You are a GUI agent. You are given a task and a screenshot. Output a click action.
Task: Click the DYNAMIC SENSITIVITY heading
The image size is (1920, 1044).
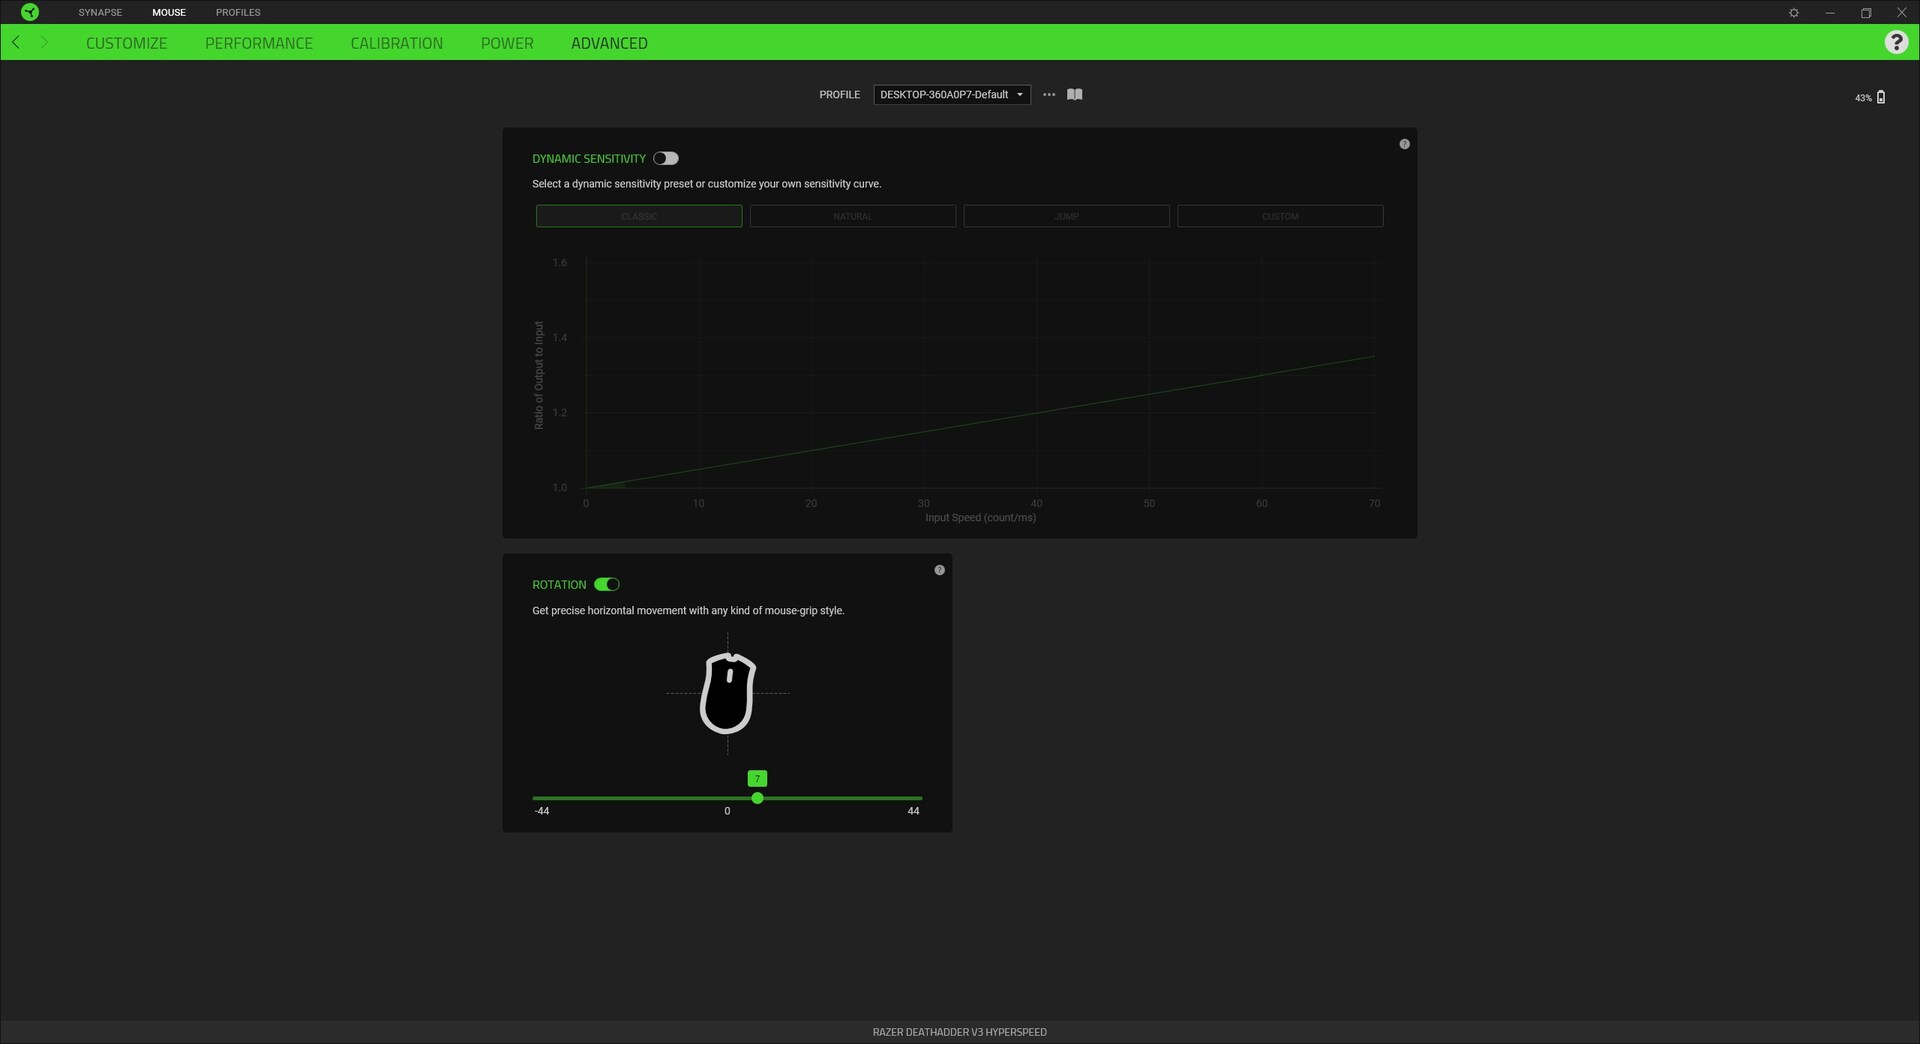click(589, 159)
